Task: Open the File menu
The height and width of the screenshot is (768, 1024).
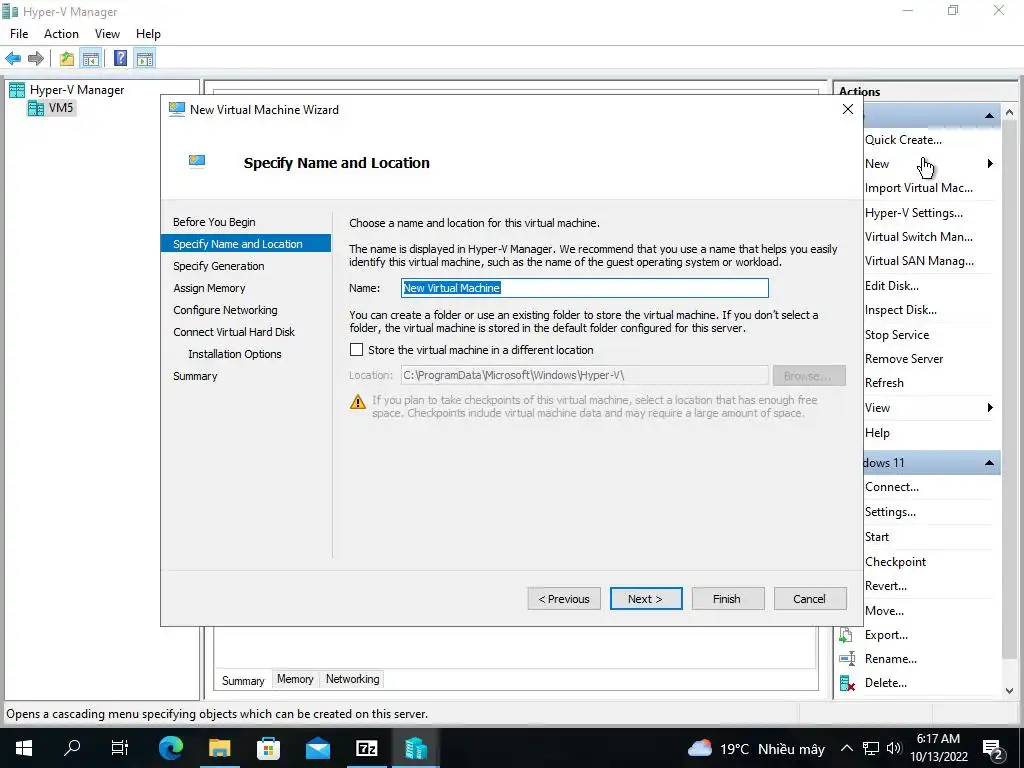Action: pos(19,34)
